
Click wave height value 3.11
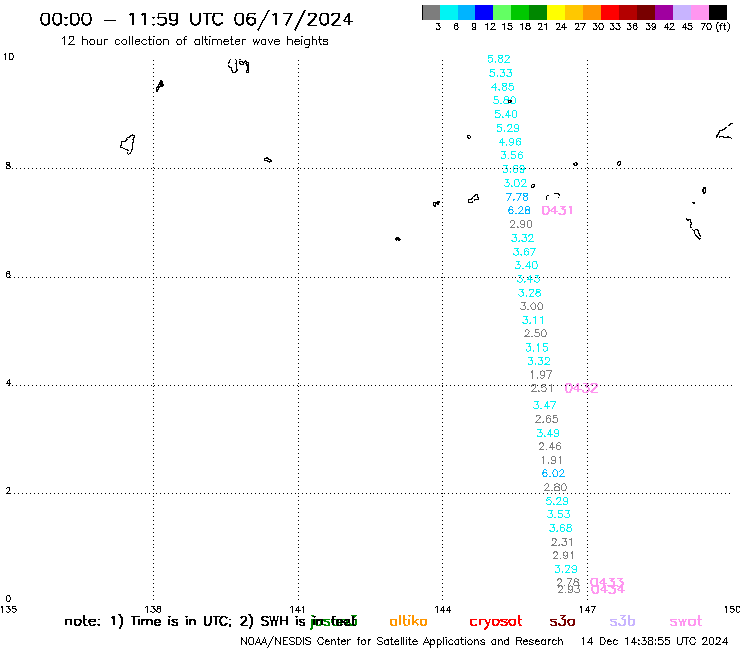pos(533,320)
